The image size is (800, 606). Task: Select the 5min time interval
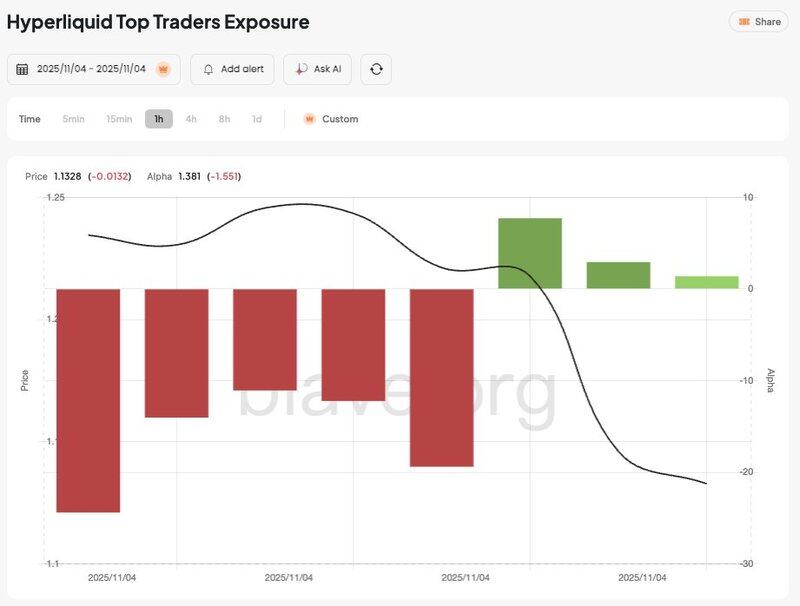(73, 119)
